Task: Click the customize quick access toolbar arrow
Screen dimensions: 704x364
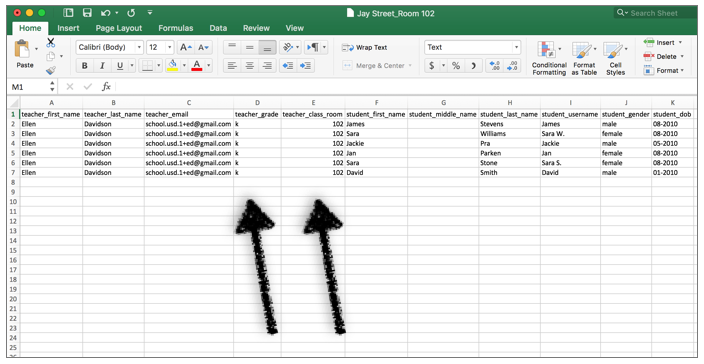Action: 150,13
